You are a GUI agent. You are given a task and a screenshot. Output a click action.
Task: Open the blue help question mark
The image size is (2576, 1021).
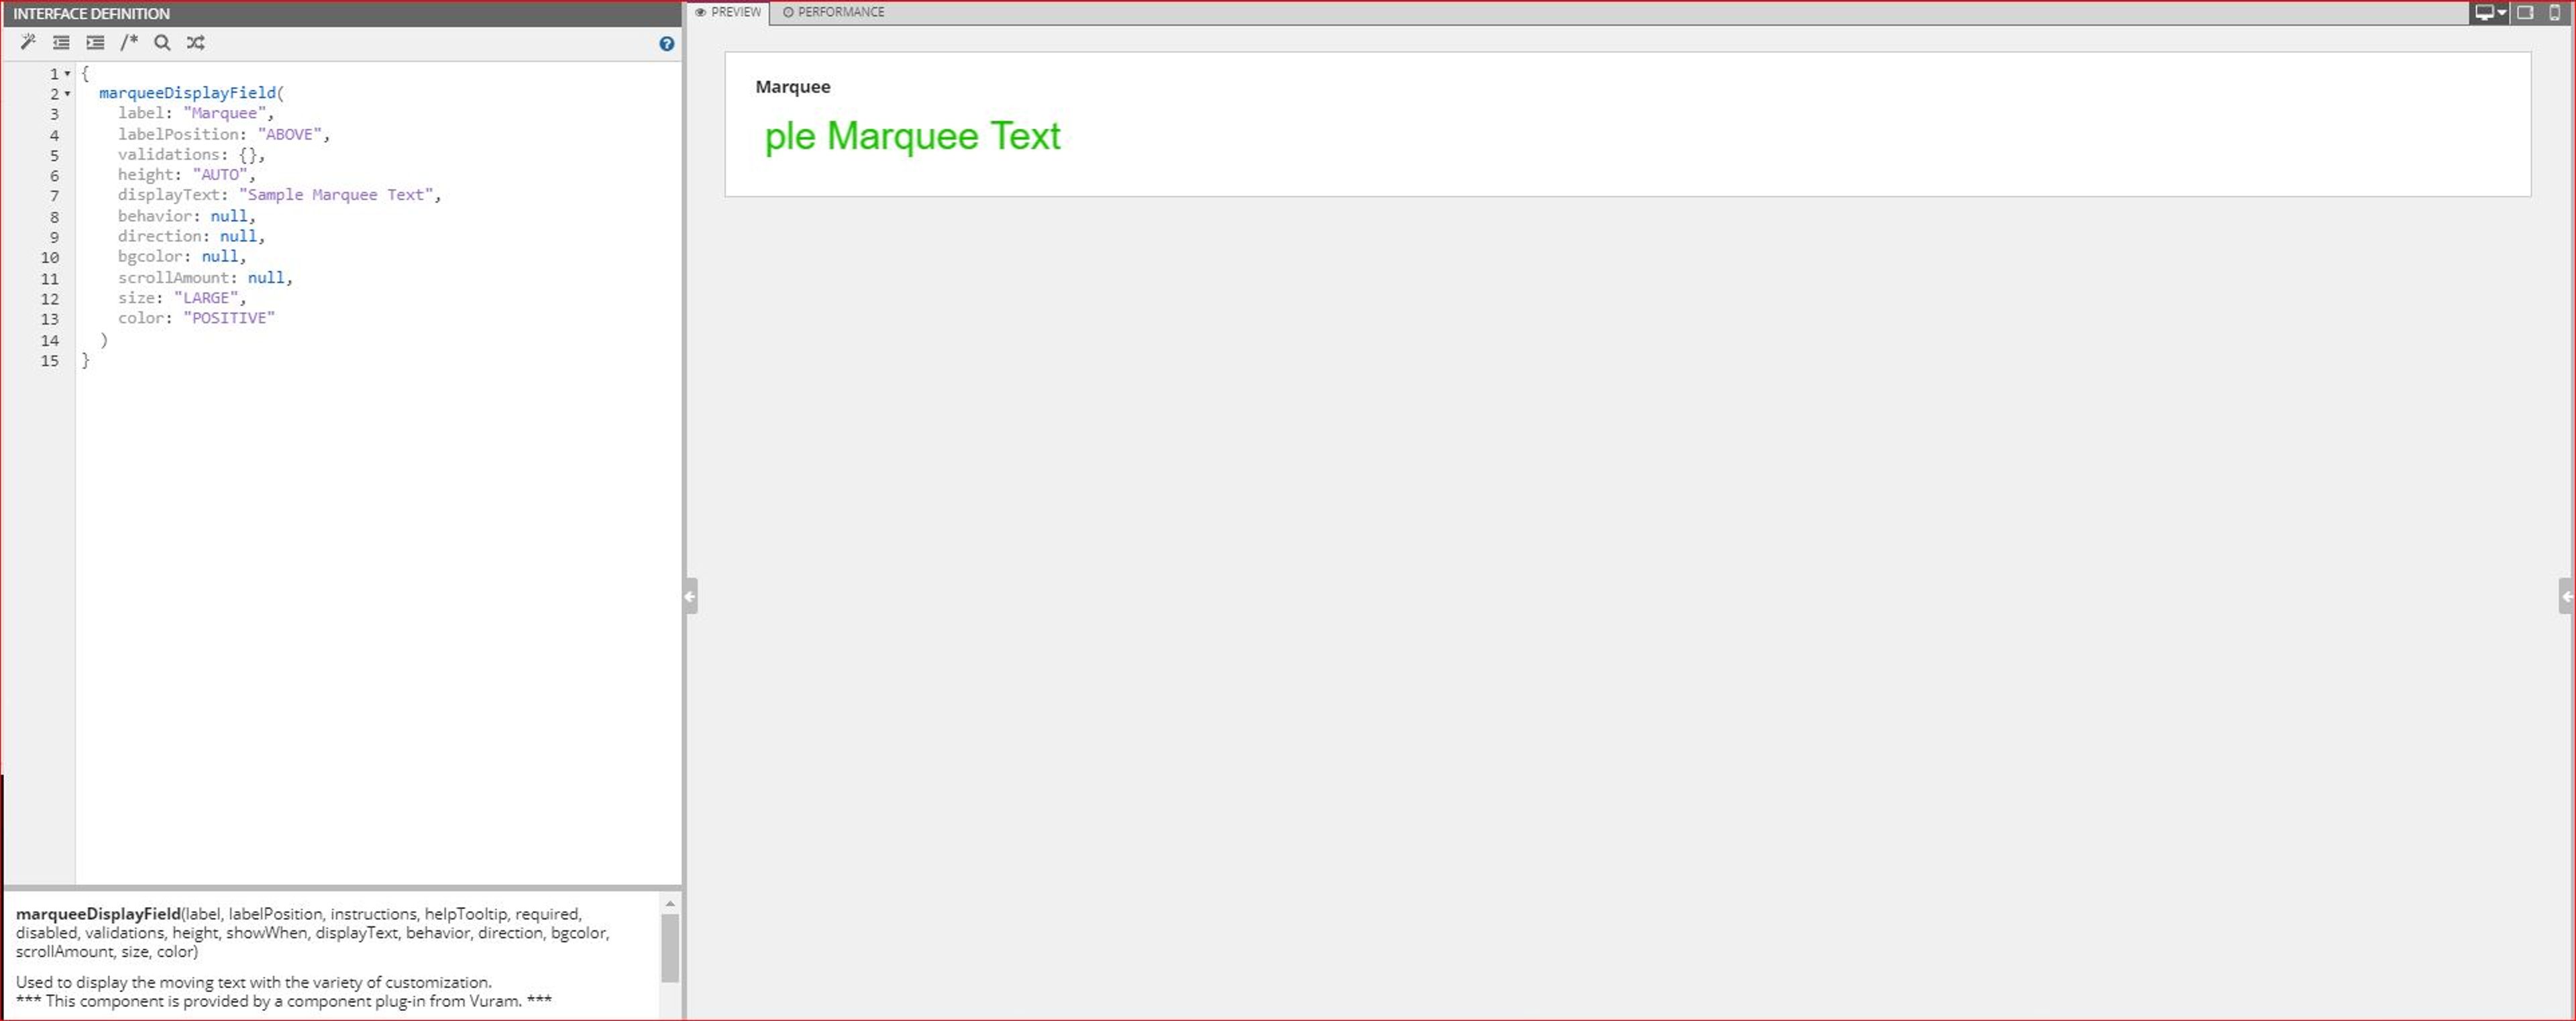coord(667,44)
